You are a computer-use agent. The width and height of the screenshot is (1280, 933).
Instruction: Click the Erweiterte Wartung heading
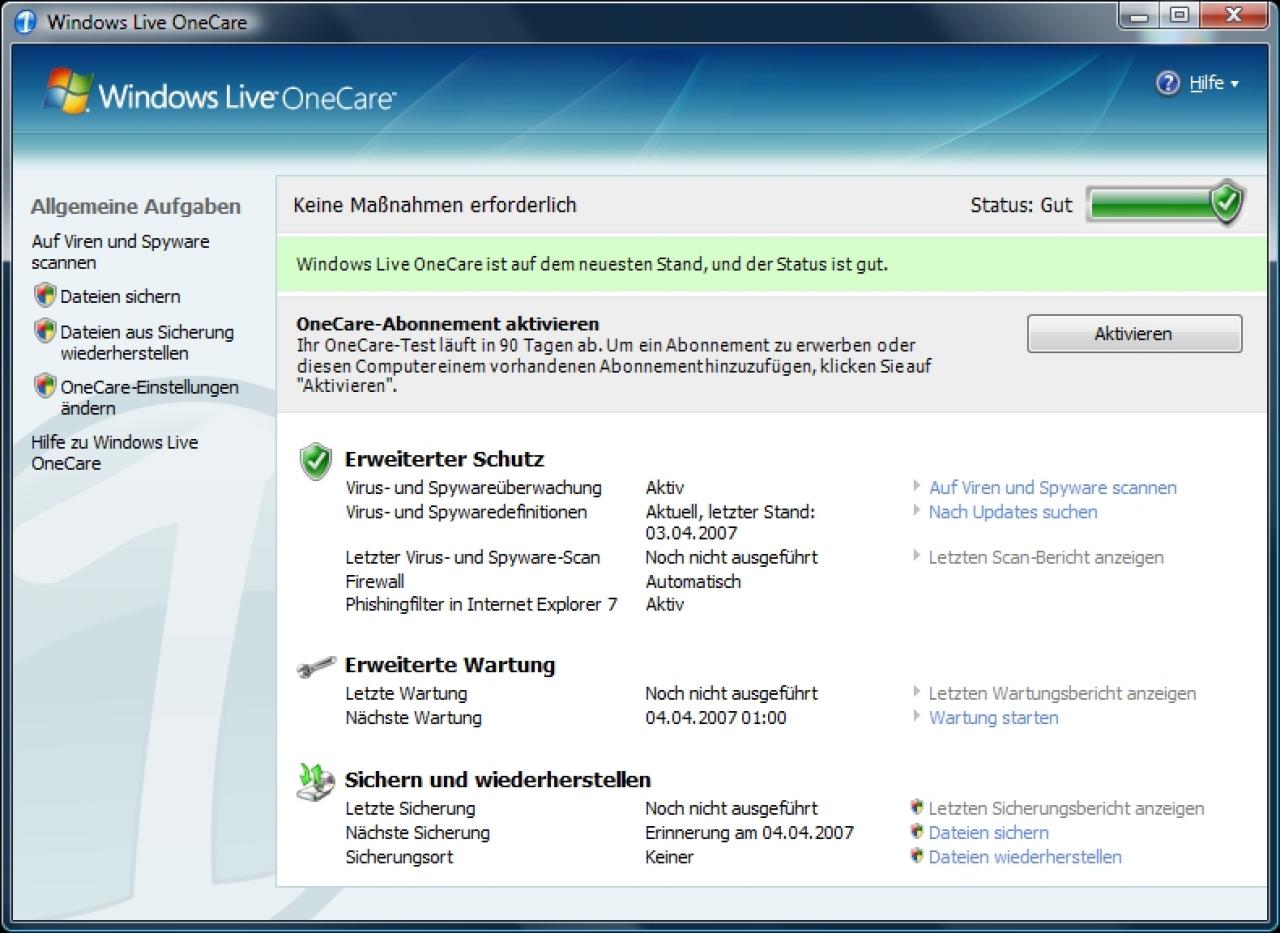coord(450,665)
